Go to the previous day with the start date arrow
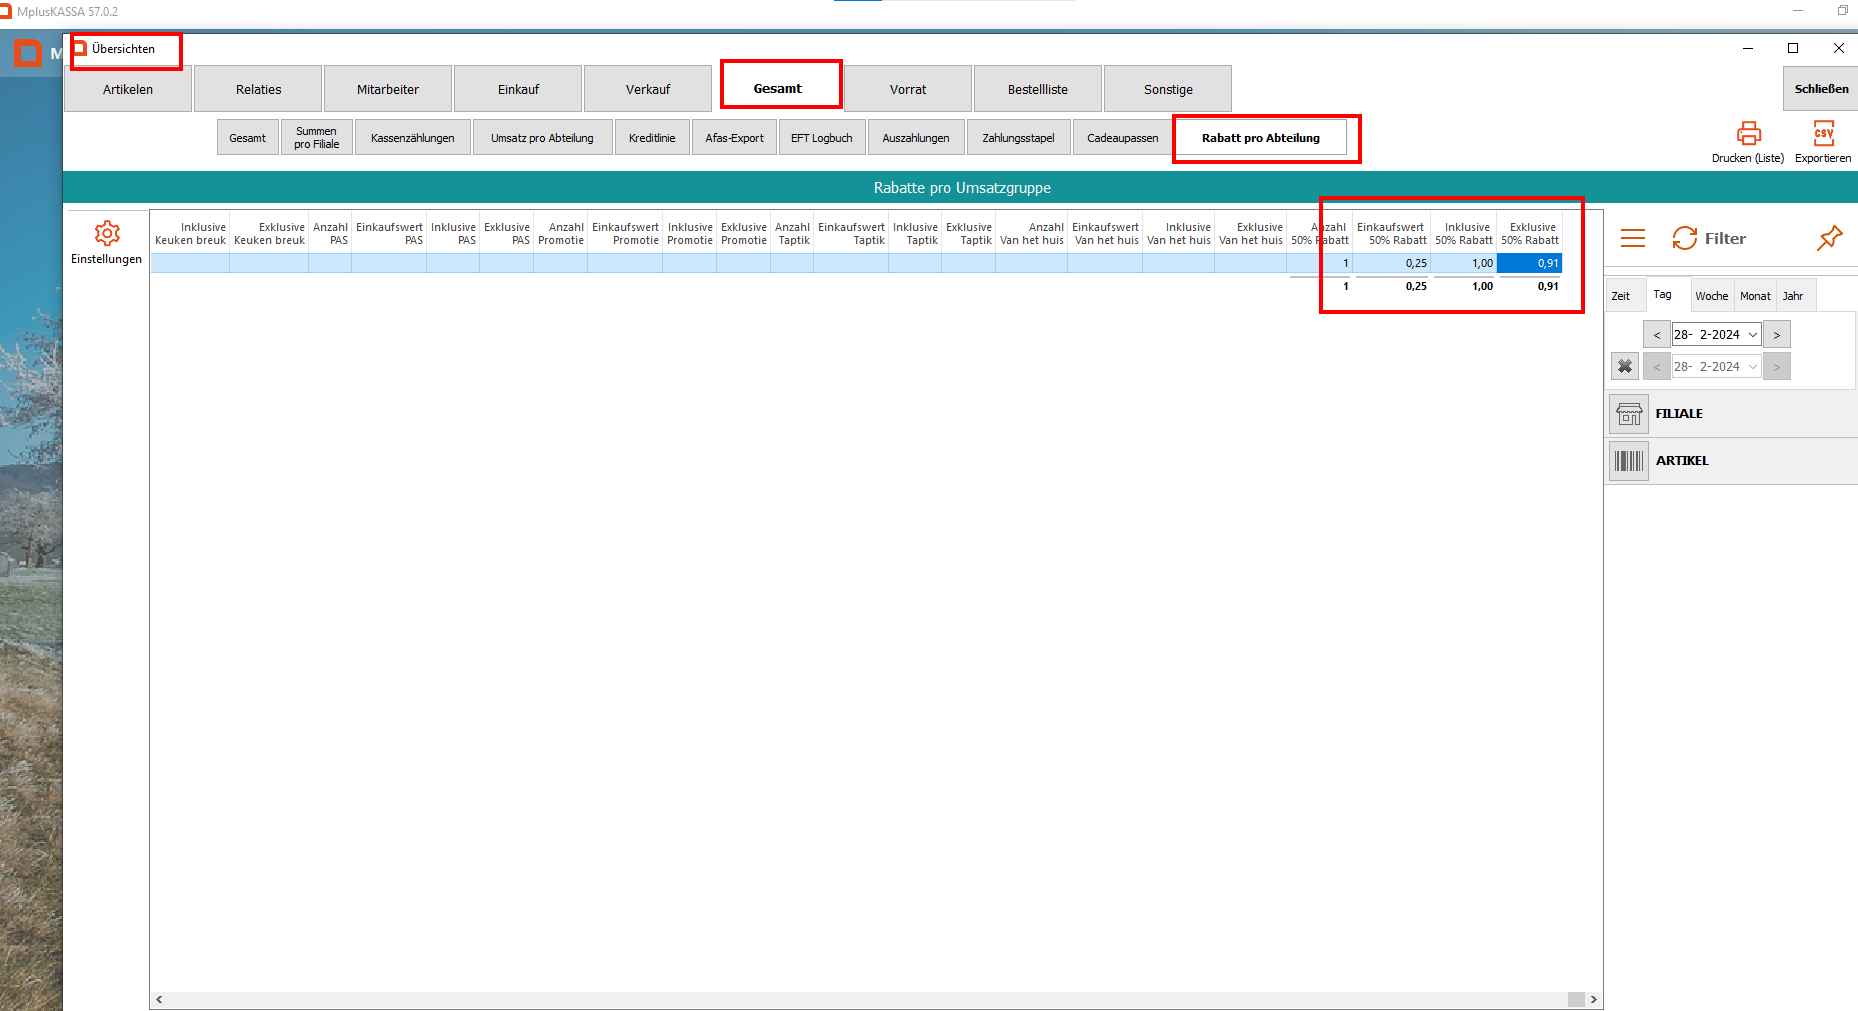Screen dimensions: 1858x1011 pos(1657,335)
